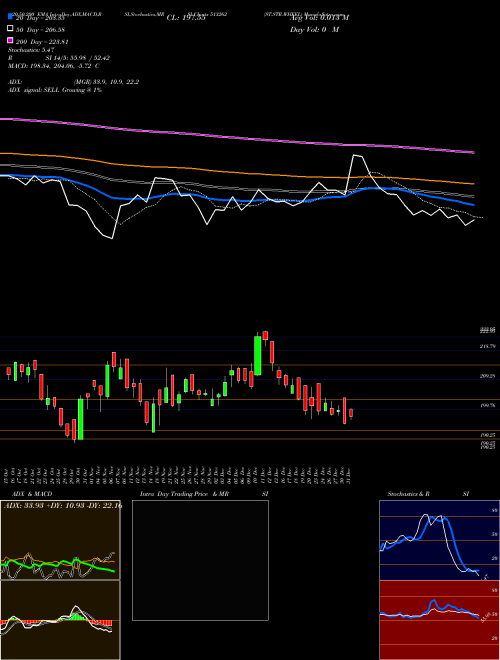500x660 pixels.
Task: Click the 209.28 price axis label
Action: click(488, 376)
